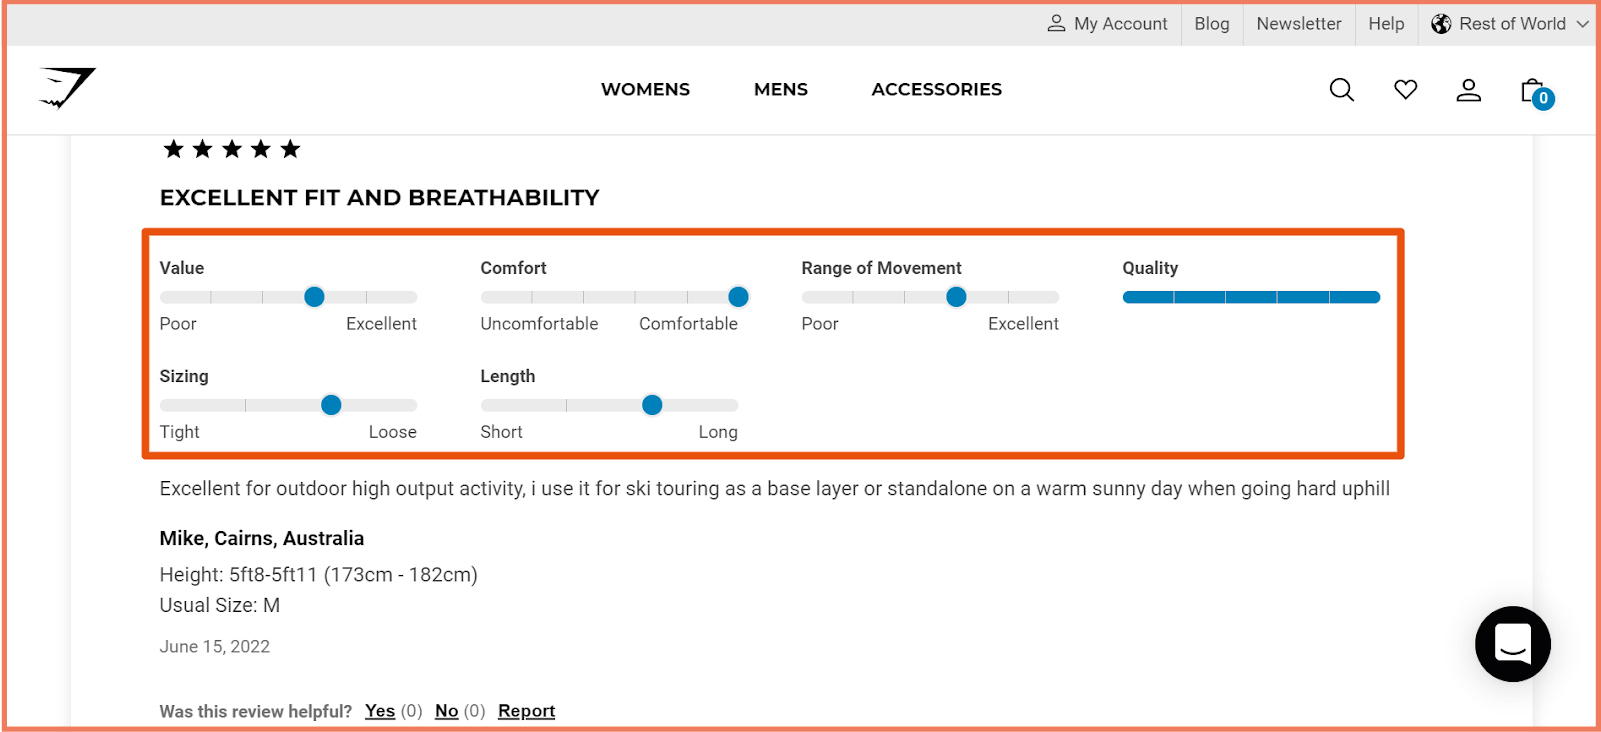
Task: Open the ACCESSORIES menu
Action: pos(936,89)
